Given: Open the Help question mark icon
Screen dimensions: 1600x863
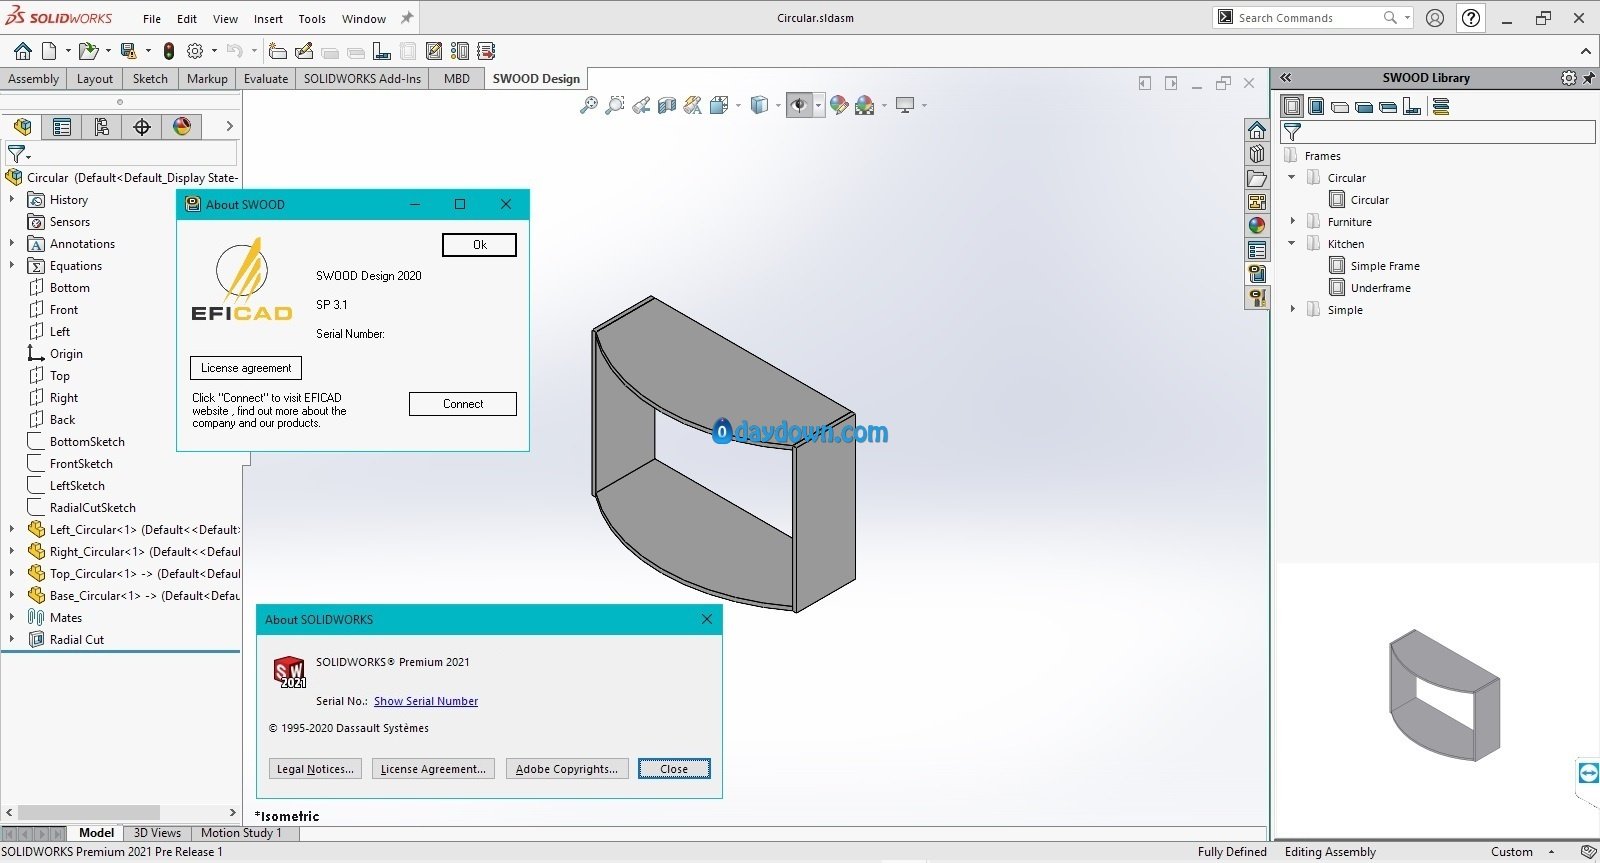Looking at the screenshot, I should point(1471,18).
